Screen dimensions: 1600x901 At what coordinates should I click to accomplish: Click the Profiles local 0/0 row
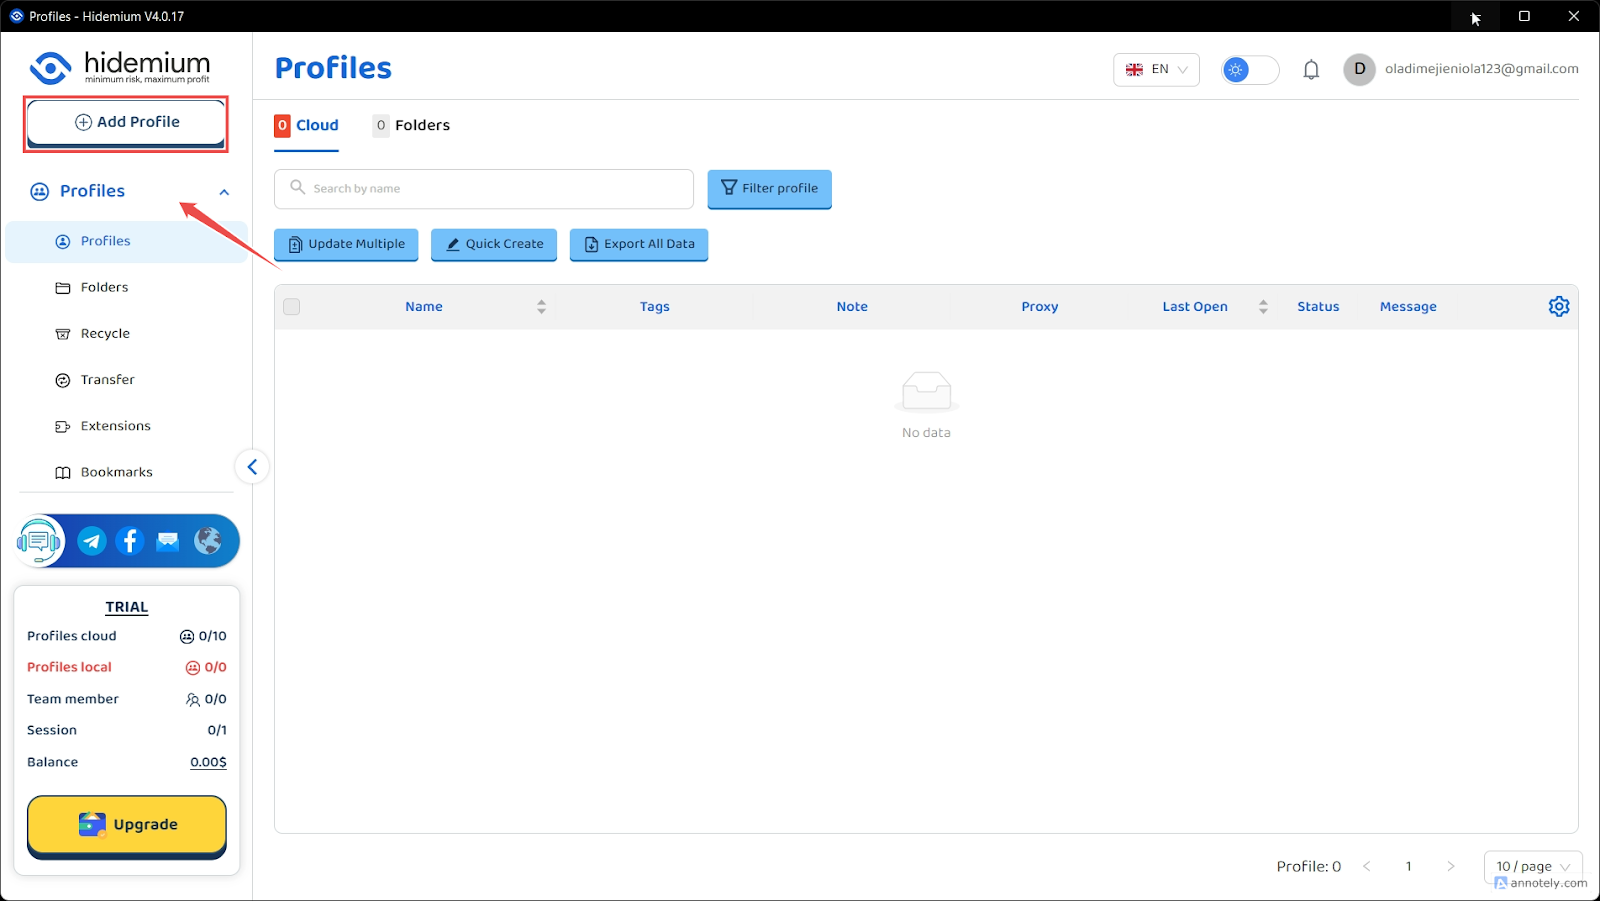pos(127,667)
